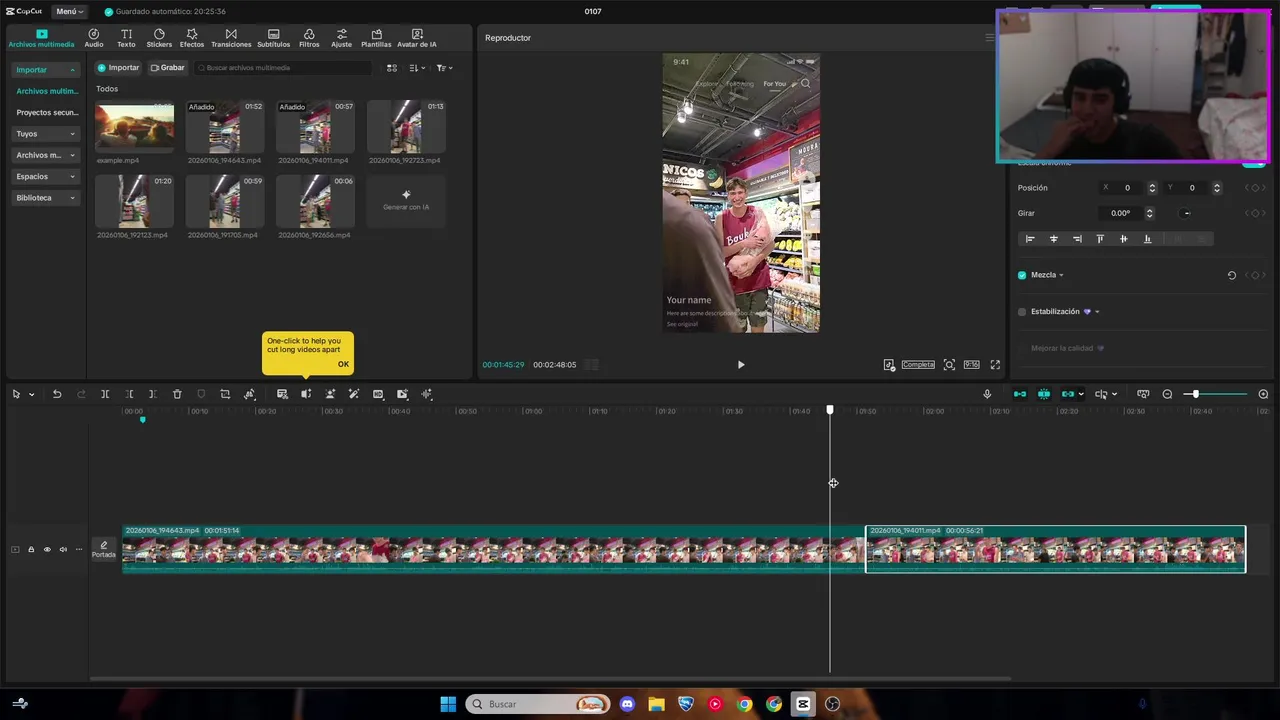Record voiceover with microphone icon
Image resolution: width=1280 pixels, height=720 pixels.
coord(987,394)
